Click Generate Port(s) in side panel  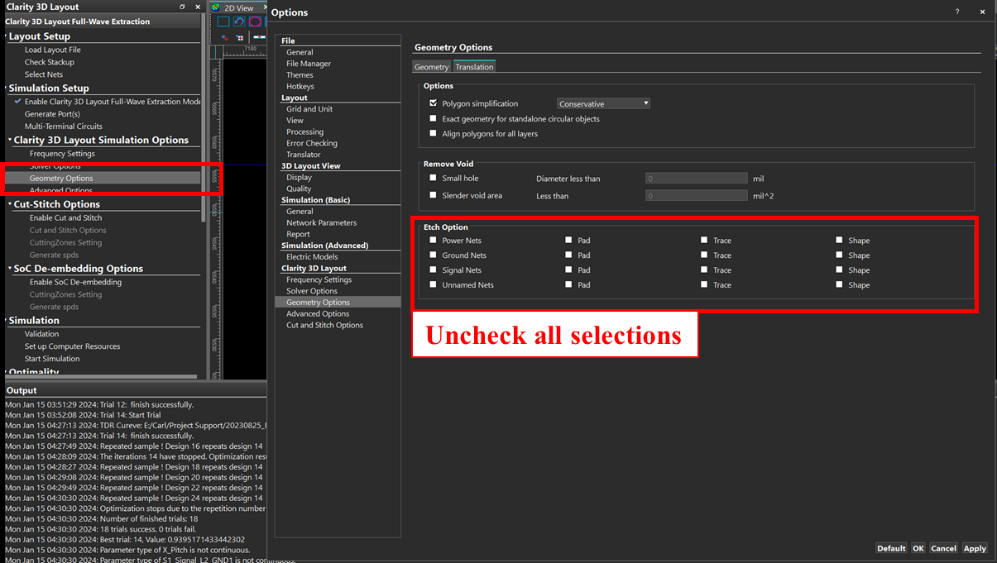point(52,114)
